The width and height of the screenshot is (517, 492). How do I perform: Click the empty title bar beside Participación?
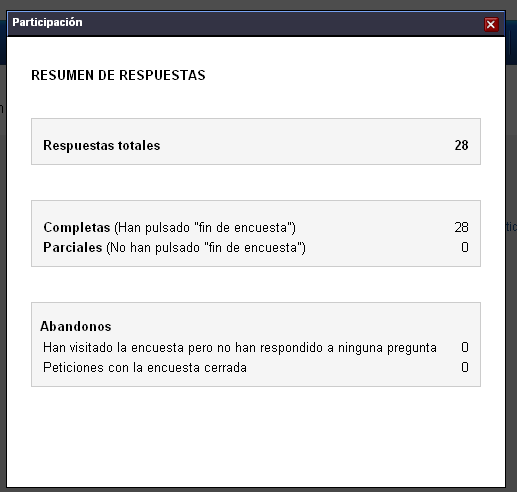pyautogui.click(x=283, y=23)
